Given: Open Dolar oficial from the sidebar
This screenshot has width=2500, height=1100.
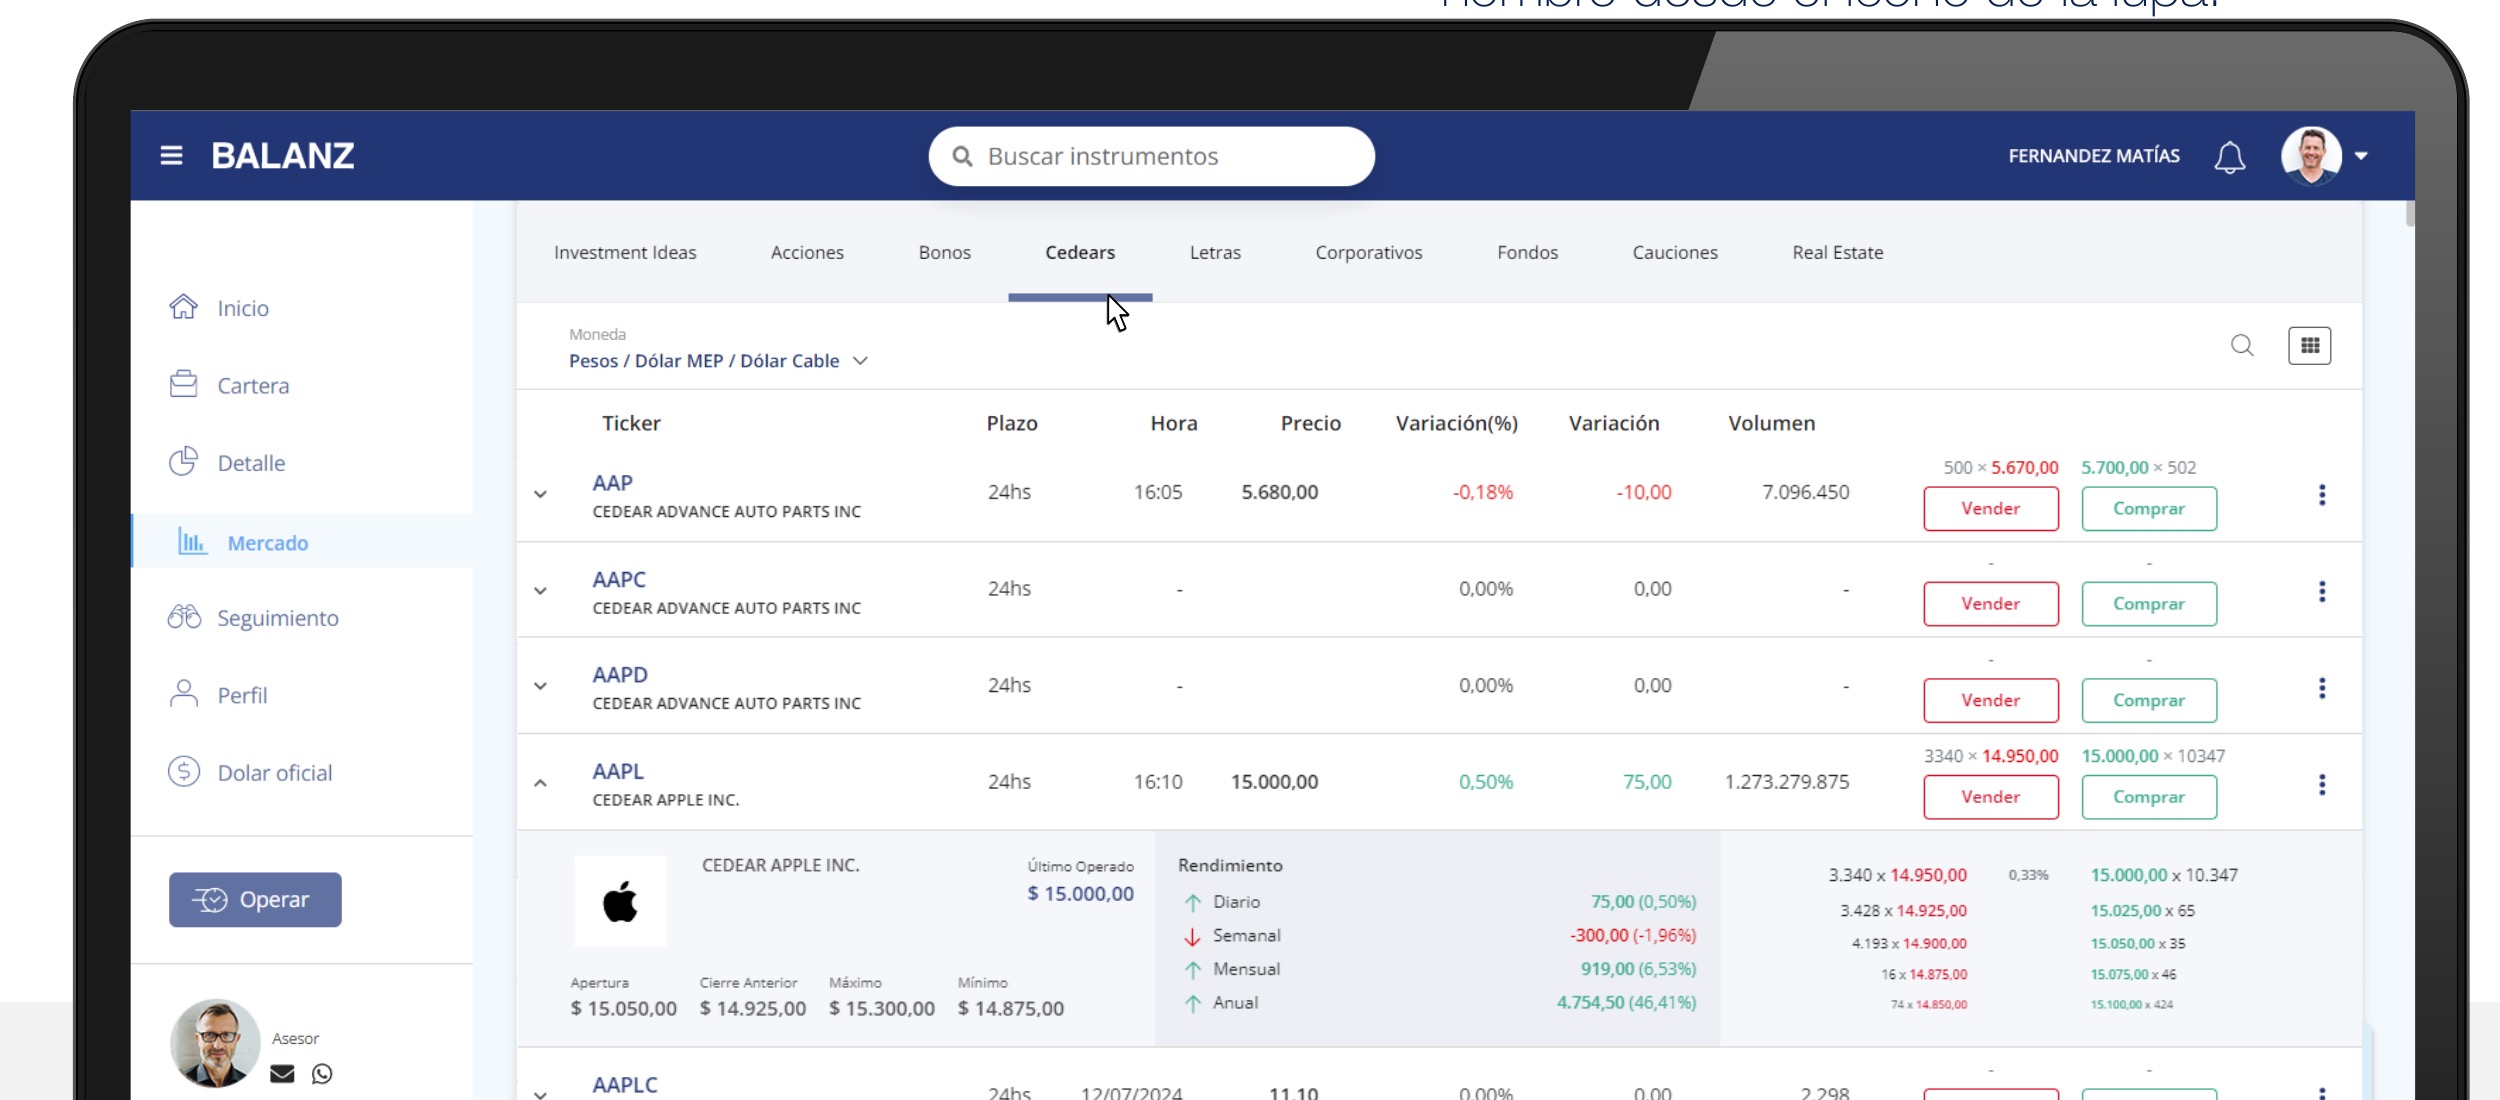Looking at the screenshot, I should (250, 772).
